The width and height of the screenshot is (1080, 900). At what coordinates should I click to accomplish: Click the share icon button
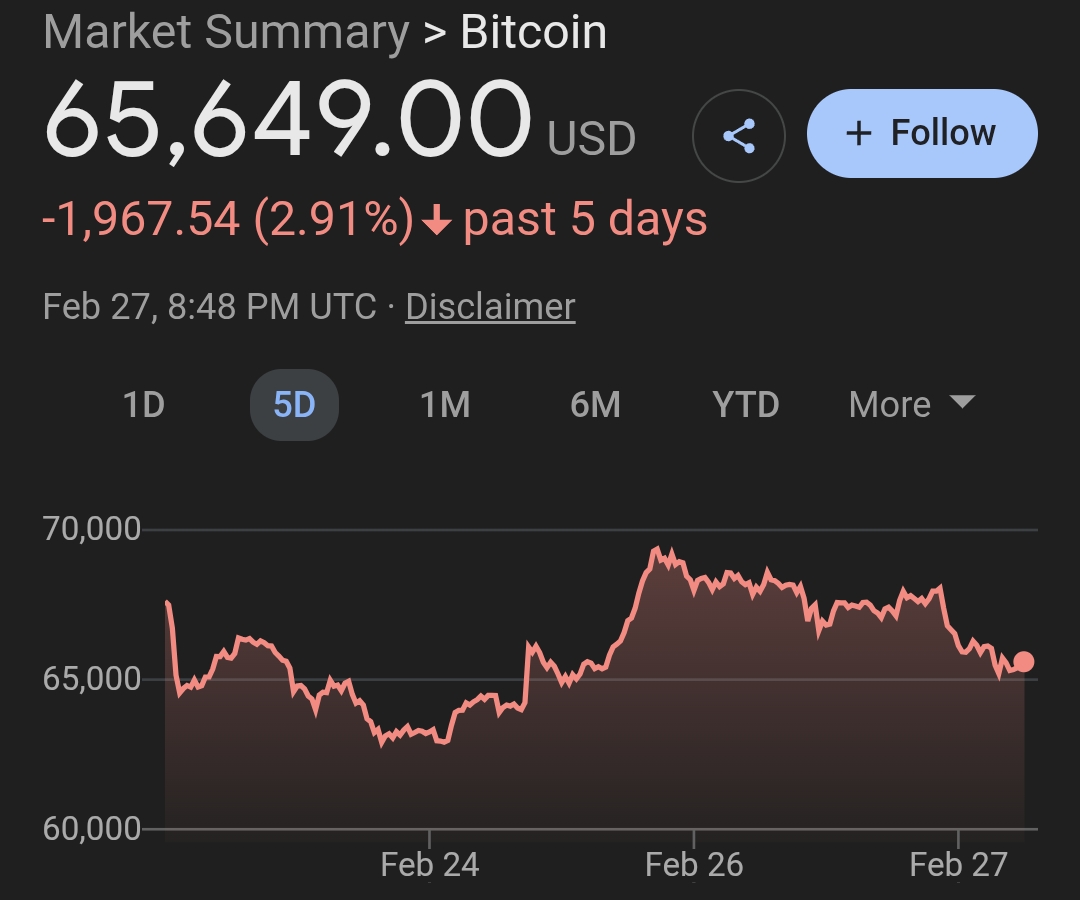739,135
